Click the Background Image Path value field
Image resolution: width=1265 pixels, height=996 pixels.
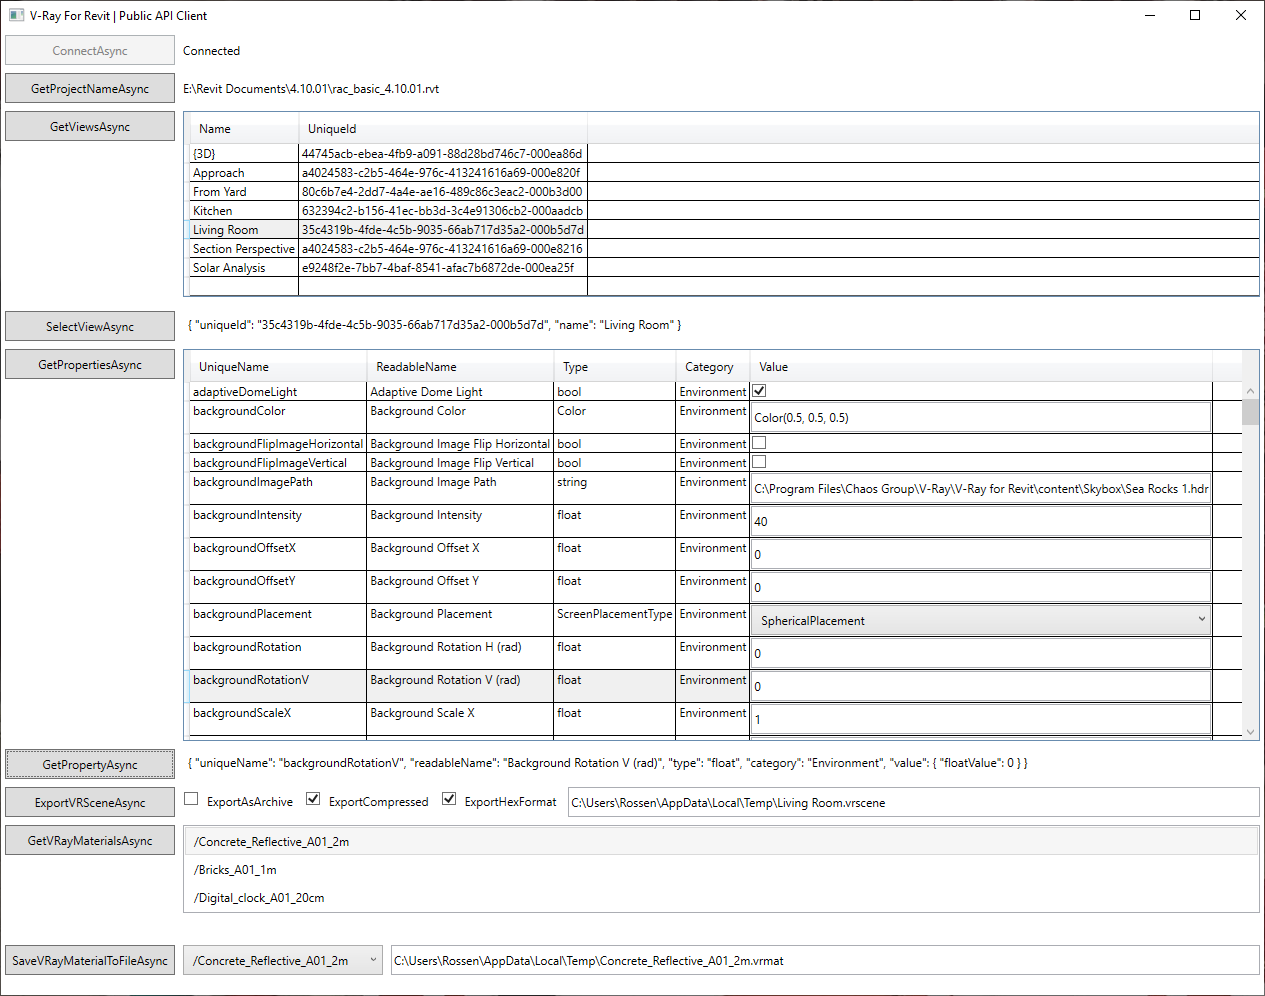981,489
